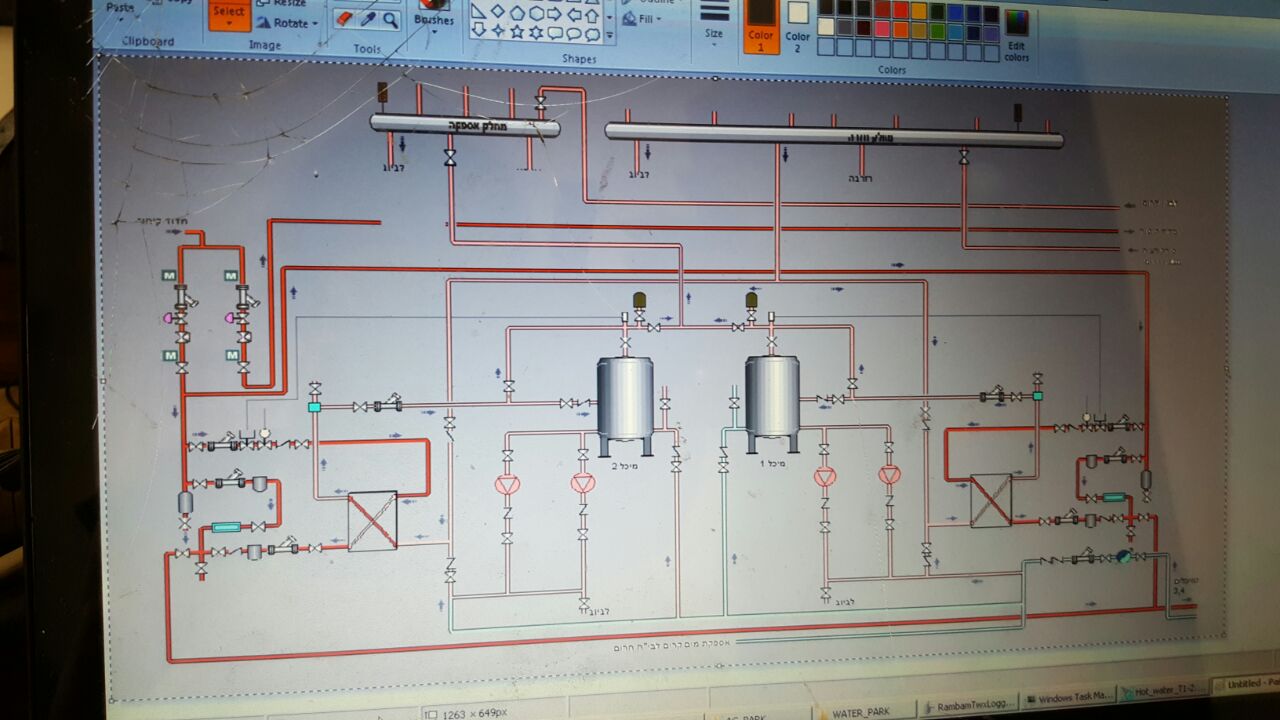Select the Magnifier tool
The image size is (1280, 720).
coord(390,19)
